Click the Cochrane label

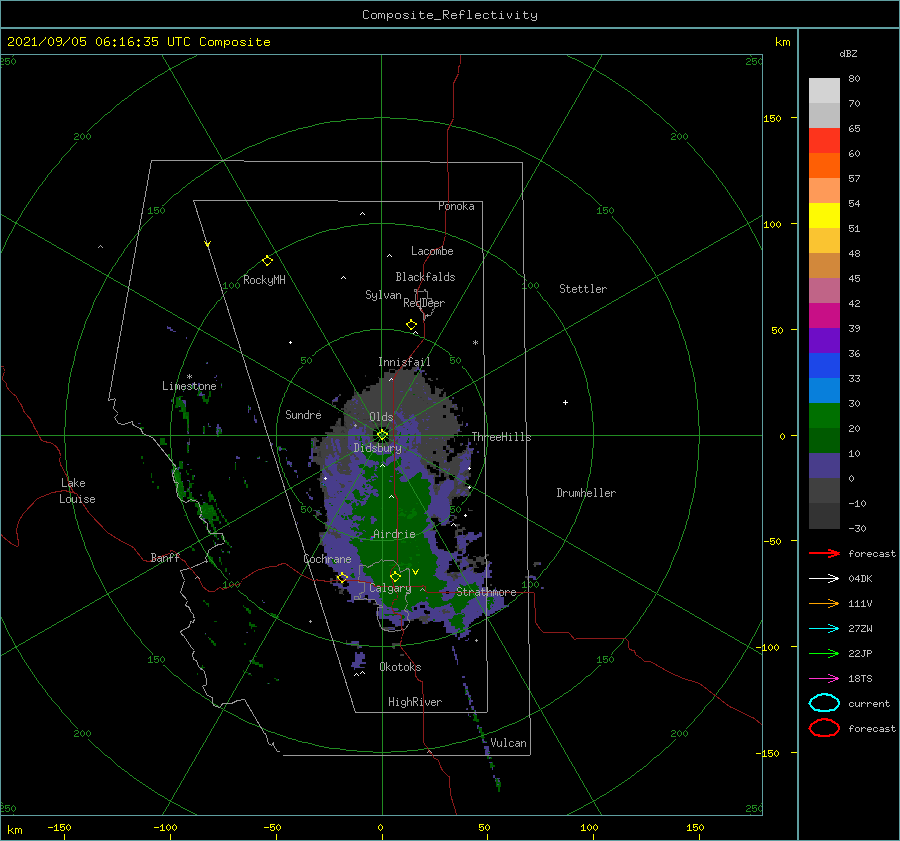point(327,559)
